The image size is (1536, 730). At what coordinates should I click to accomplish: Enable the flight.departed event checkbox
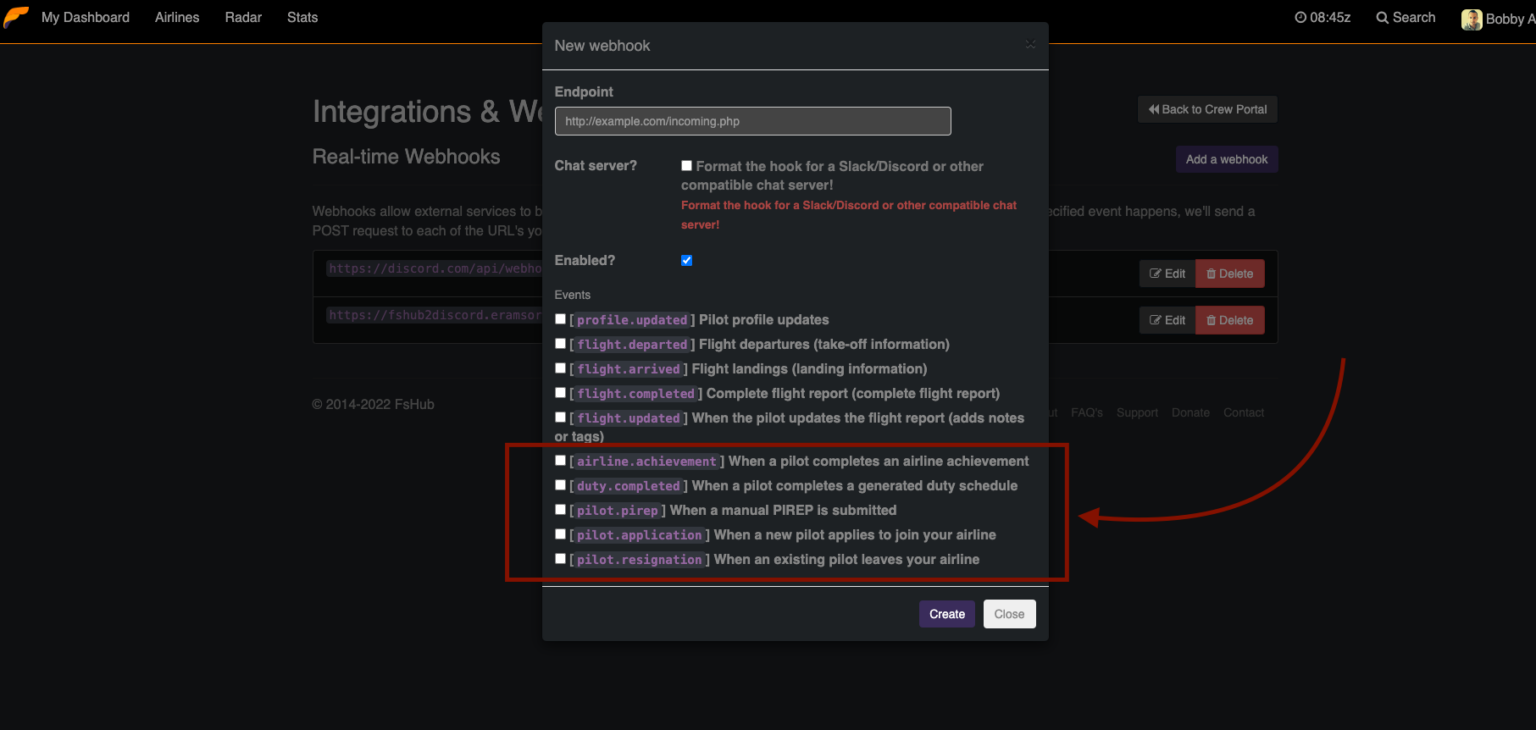tap(560, 343)
